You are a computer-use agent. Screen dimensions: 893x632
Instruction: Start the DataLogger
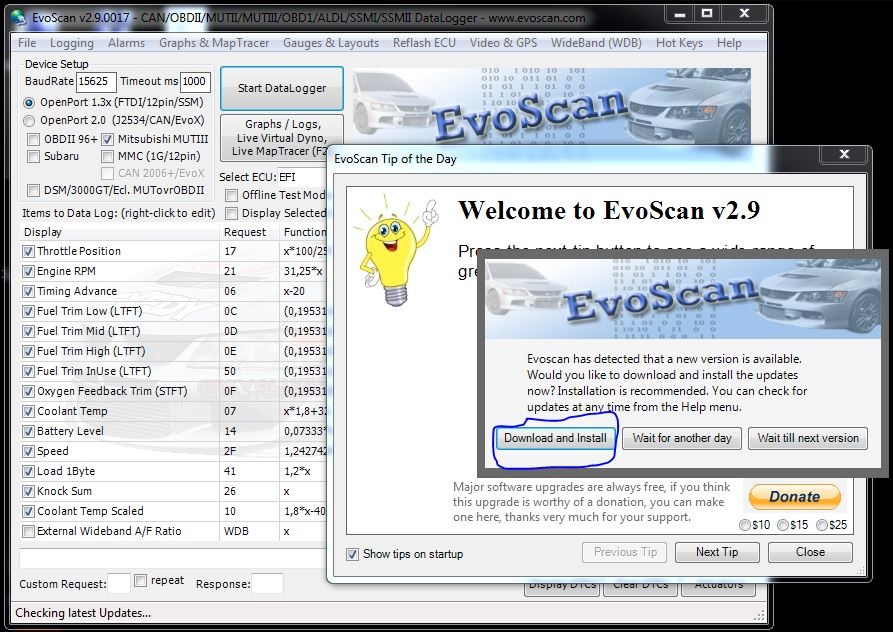click(282, 88)
